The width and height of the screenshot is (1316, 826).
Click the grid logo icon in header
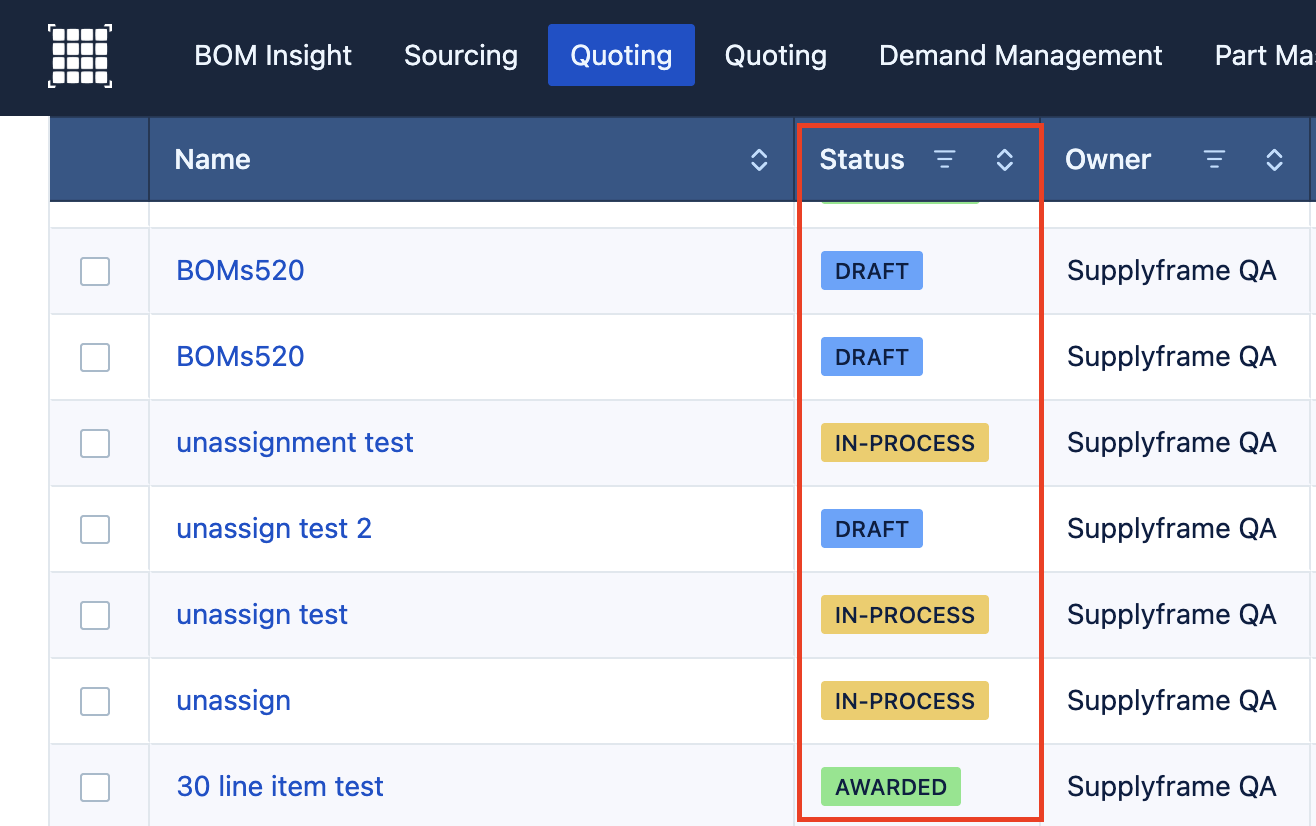(x=80, y=56)
